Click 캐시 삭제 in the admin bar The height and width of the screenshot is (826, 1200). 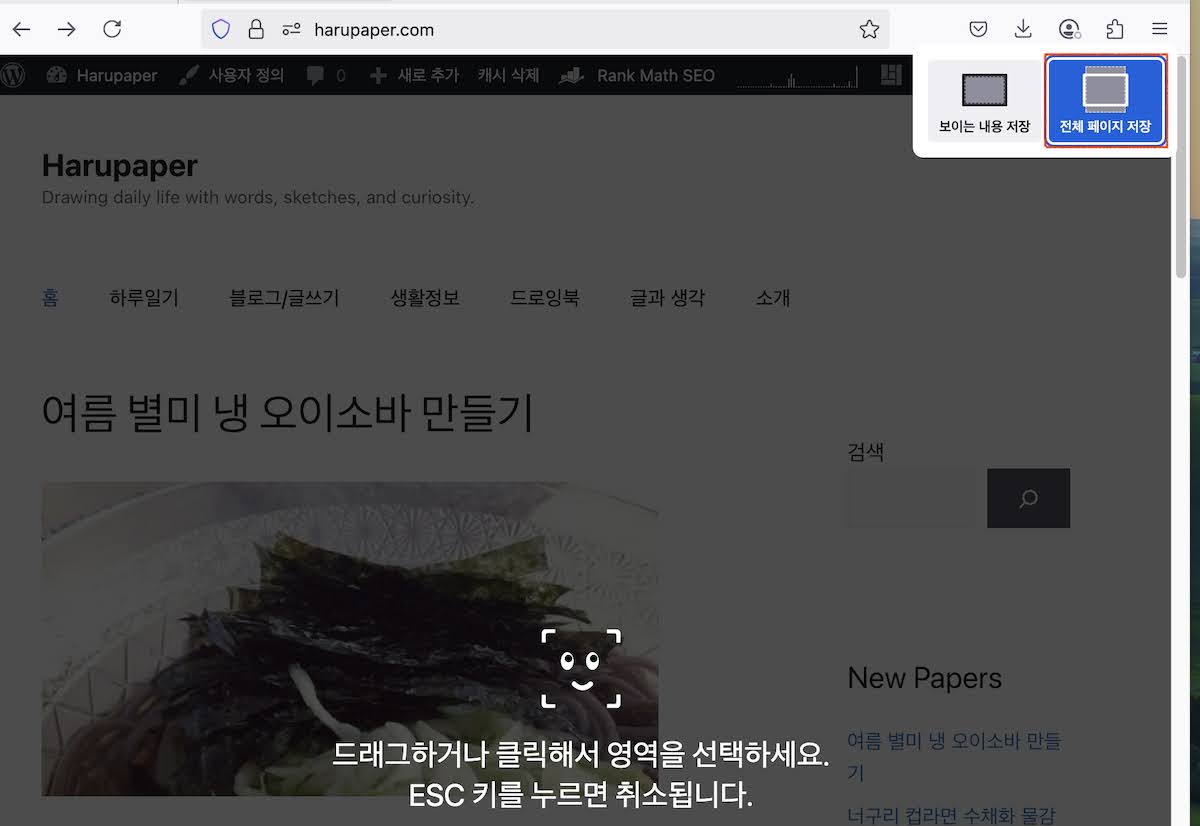[508, 75]
